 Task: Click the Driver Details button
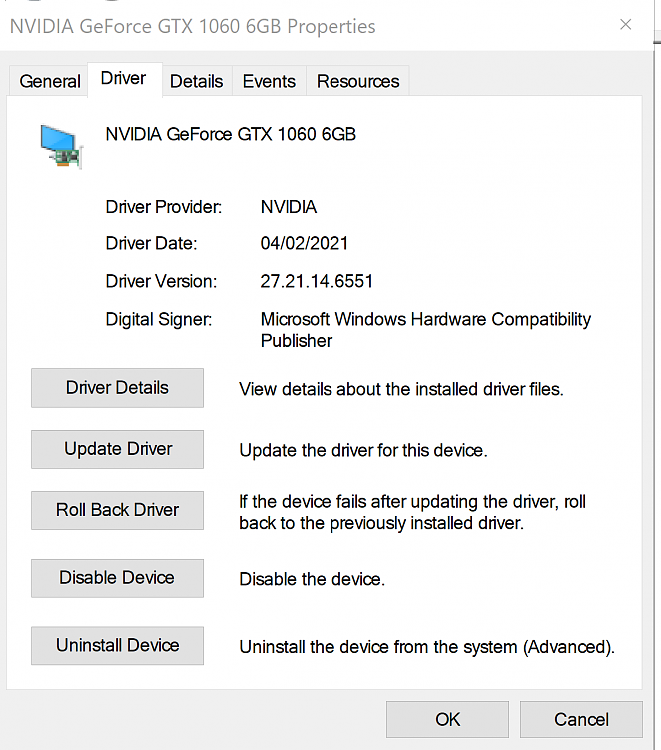(x=117, y=388)
